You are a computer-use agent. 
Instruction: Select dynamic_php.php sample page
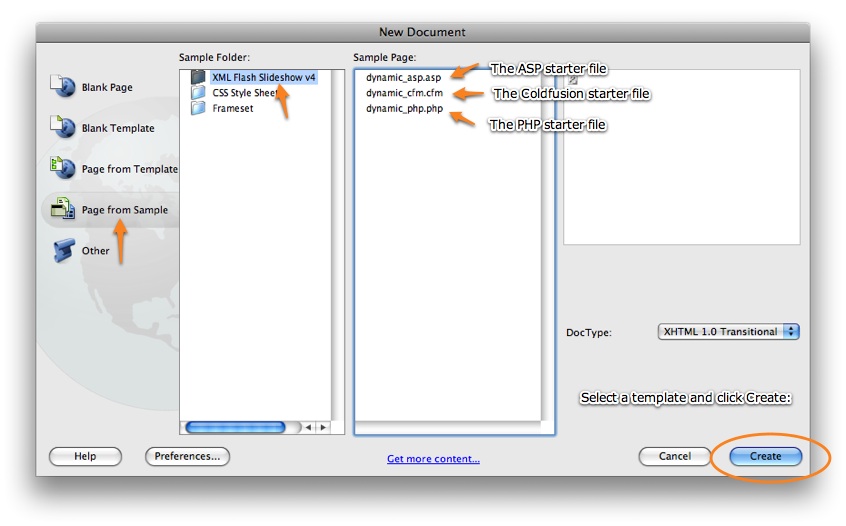coord(404,108)
